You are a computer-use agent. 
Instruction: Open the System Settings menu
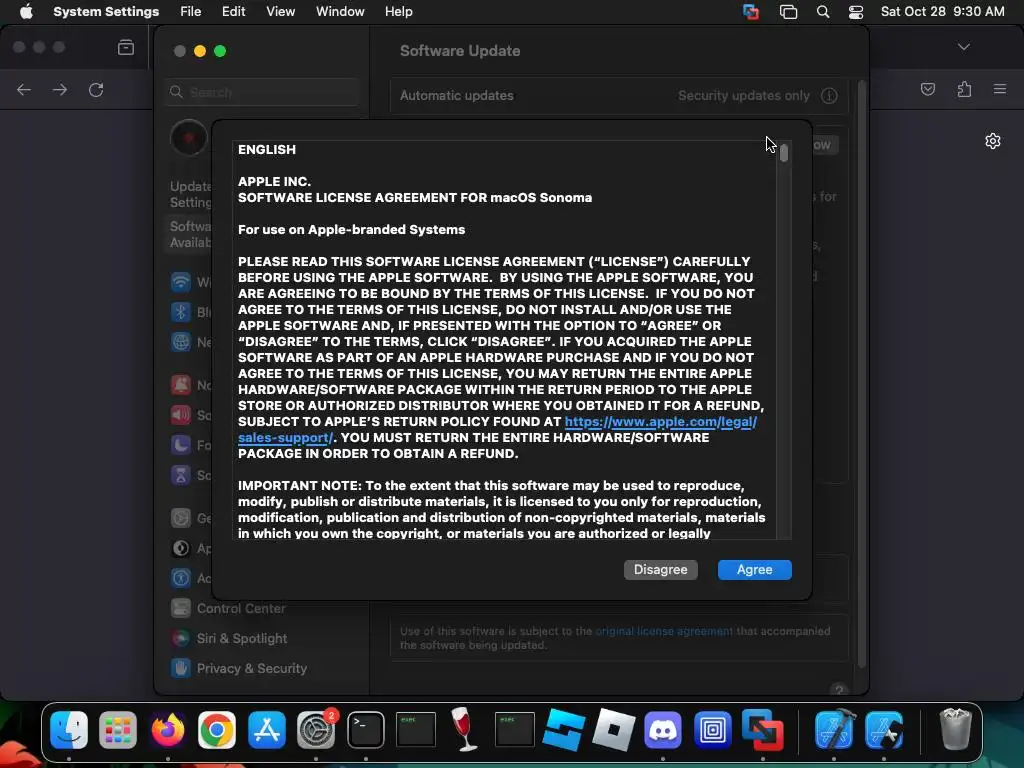(x=106, y=12)
